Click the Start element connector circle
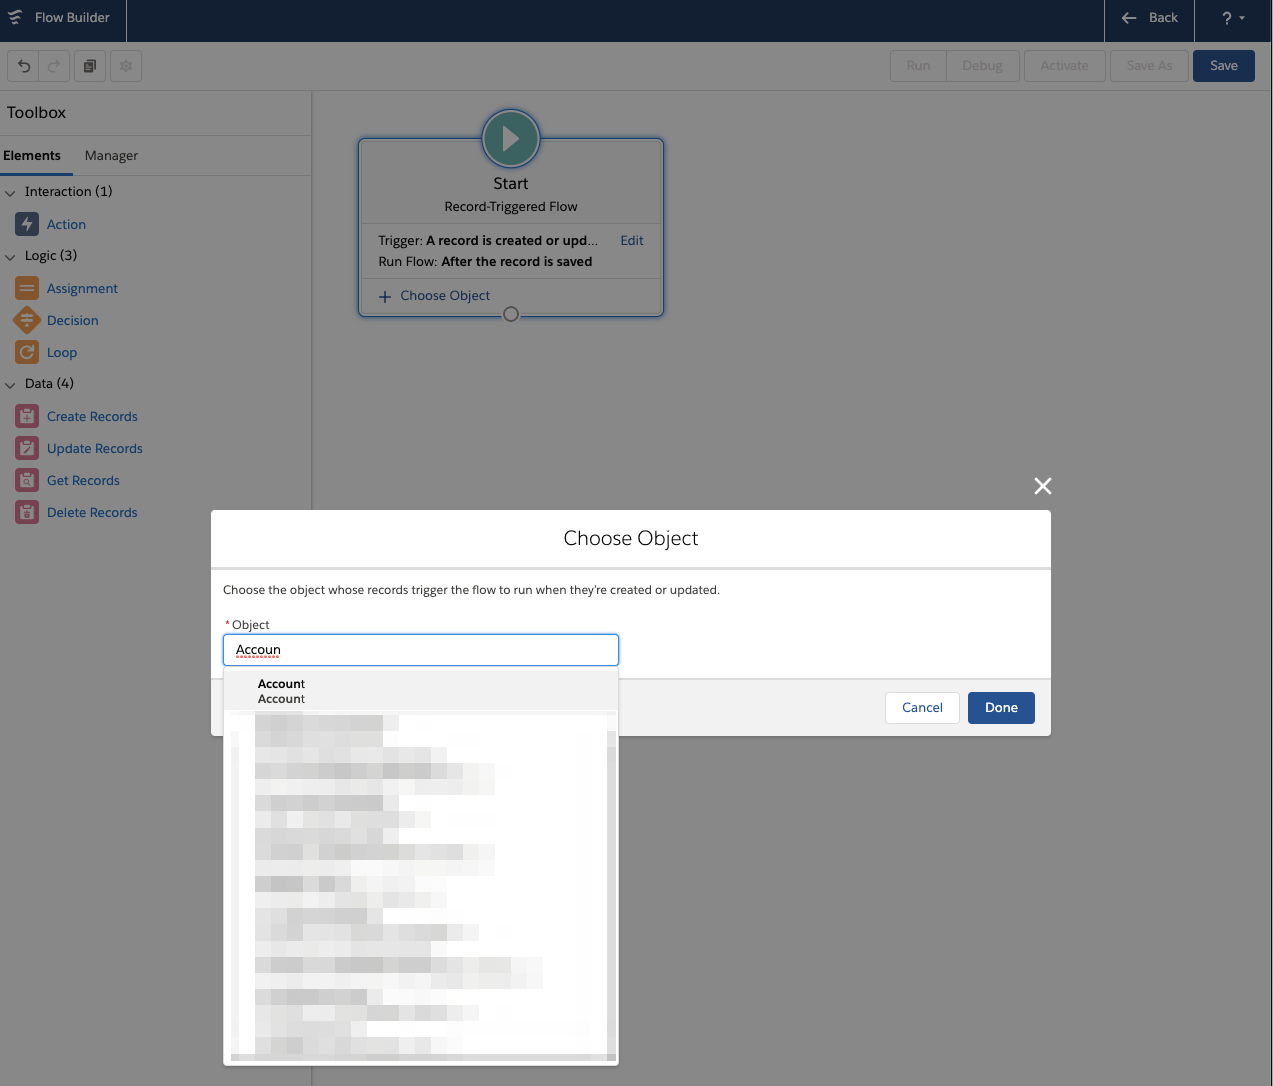 [x=511, y=314]
